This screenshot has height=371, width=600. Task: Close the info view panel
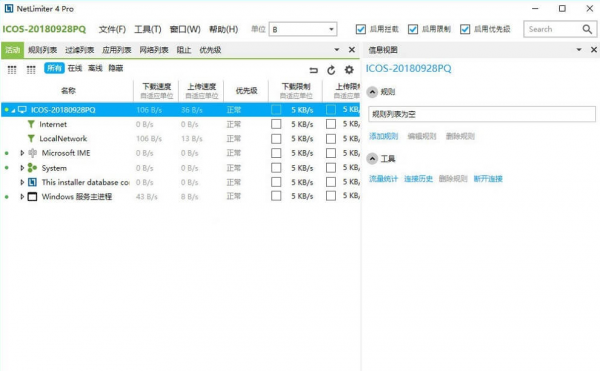click(x=593, y=50)
